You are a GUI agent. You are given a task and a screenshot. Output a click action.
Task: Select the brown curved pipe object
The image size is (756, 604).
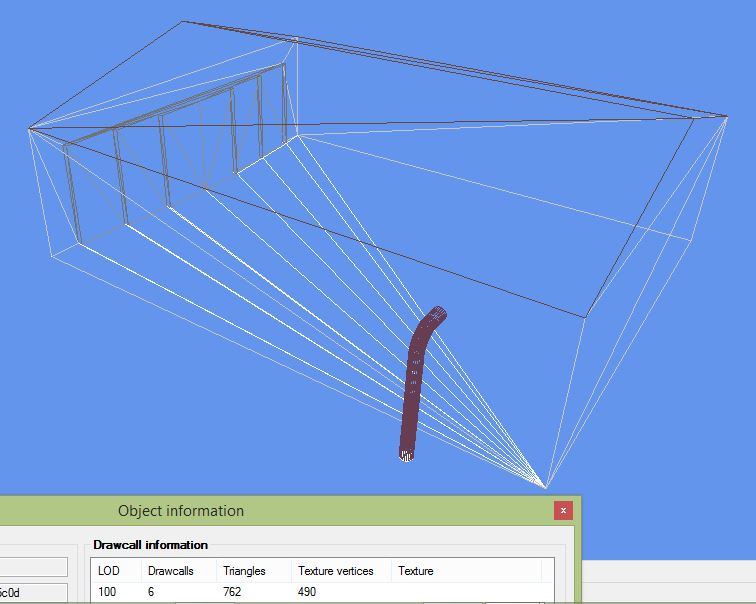click(x=418, y=383)
